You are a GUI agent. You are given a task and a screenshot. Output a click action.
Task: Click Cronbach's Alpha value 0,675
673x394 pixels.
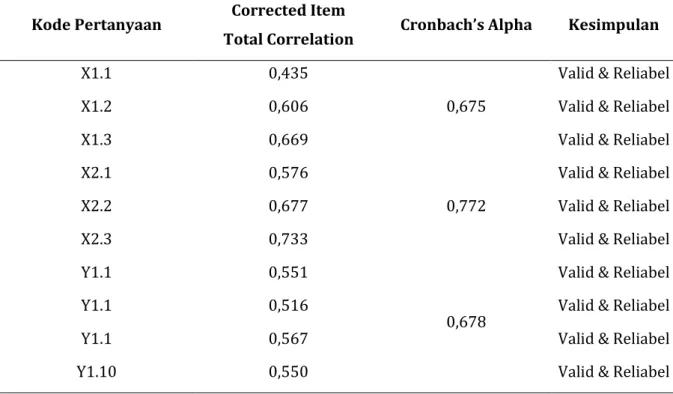(x=466, y=106)
